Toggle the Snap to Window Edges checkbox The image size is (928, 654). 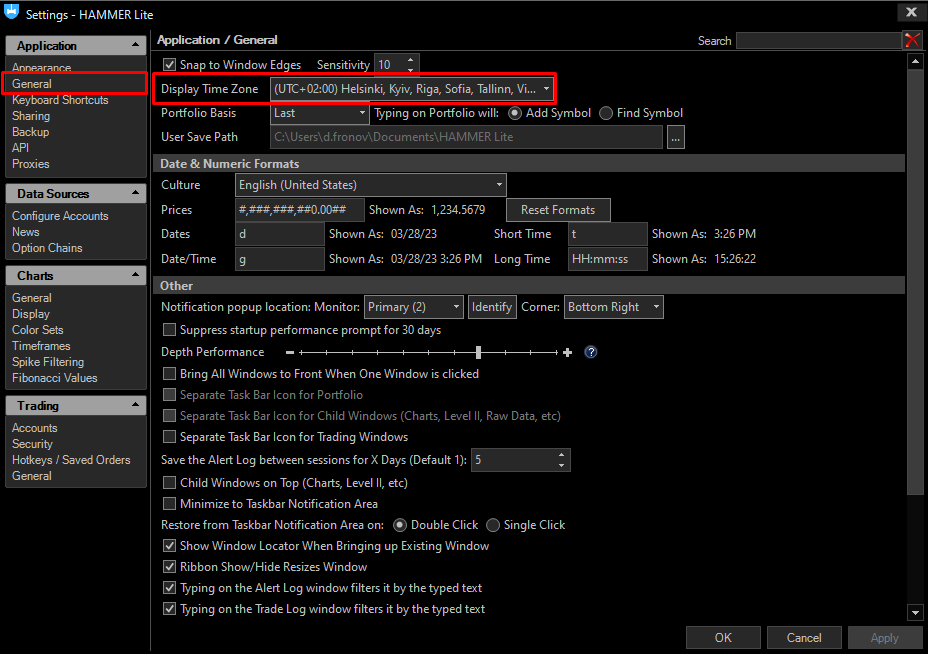tap(169, 65)
